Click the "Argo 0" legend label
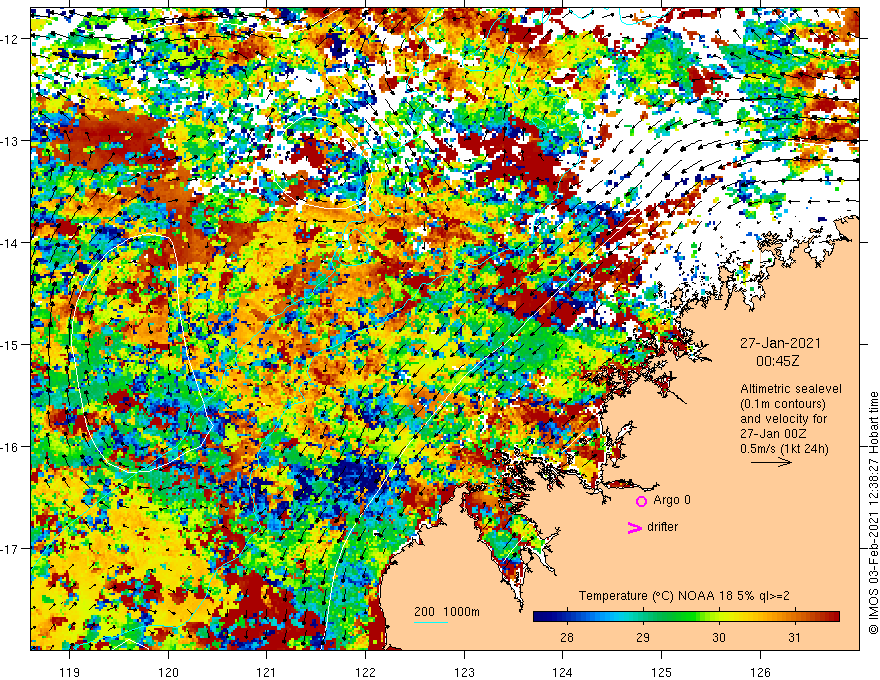Image resolution: width=880 pixels, height=680 pixels. click(672, 500)
